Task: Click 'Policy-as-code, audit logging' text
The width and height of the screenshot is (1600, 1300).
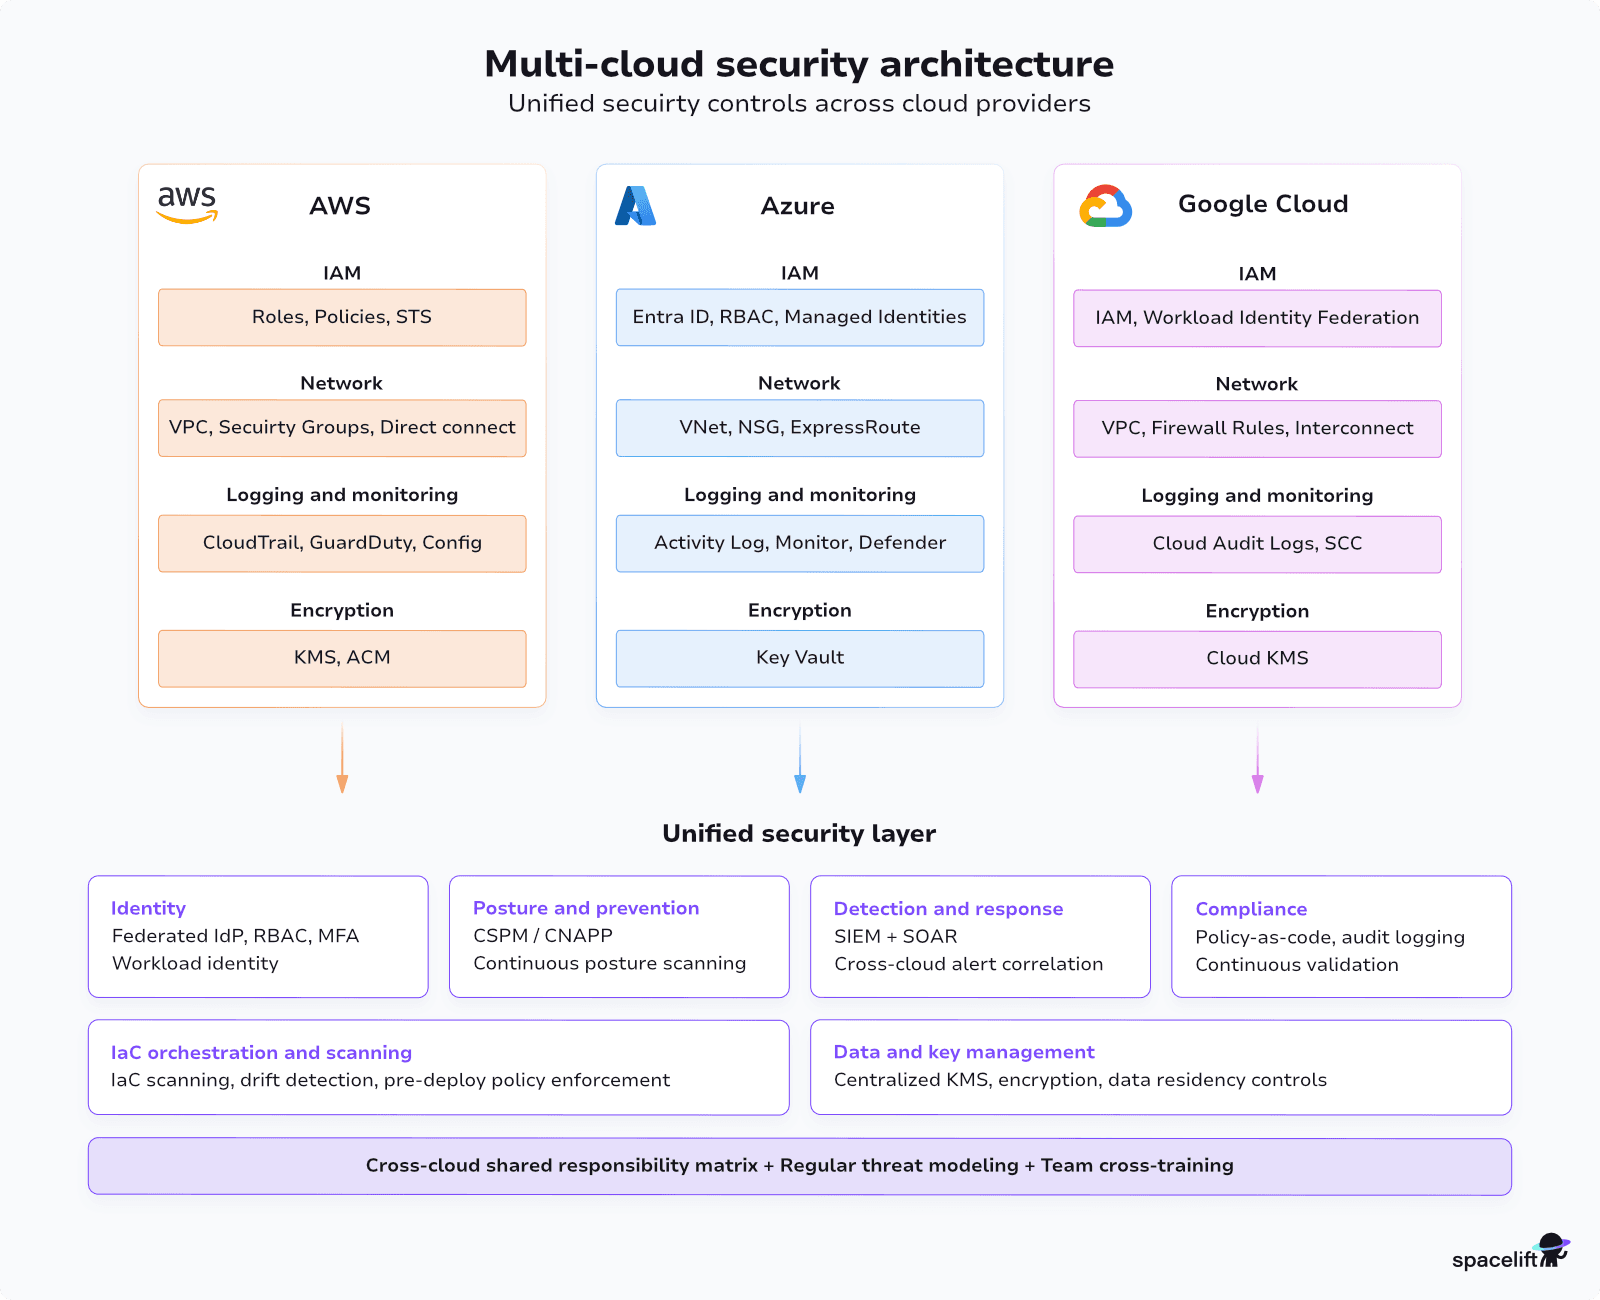Action: [x=1330, y=938]
